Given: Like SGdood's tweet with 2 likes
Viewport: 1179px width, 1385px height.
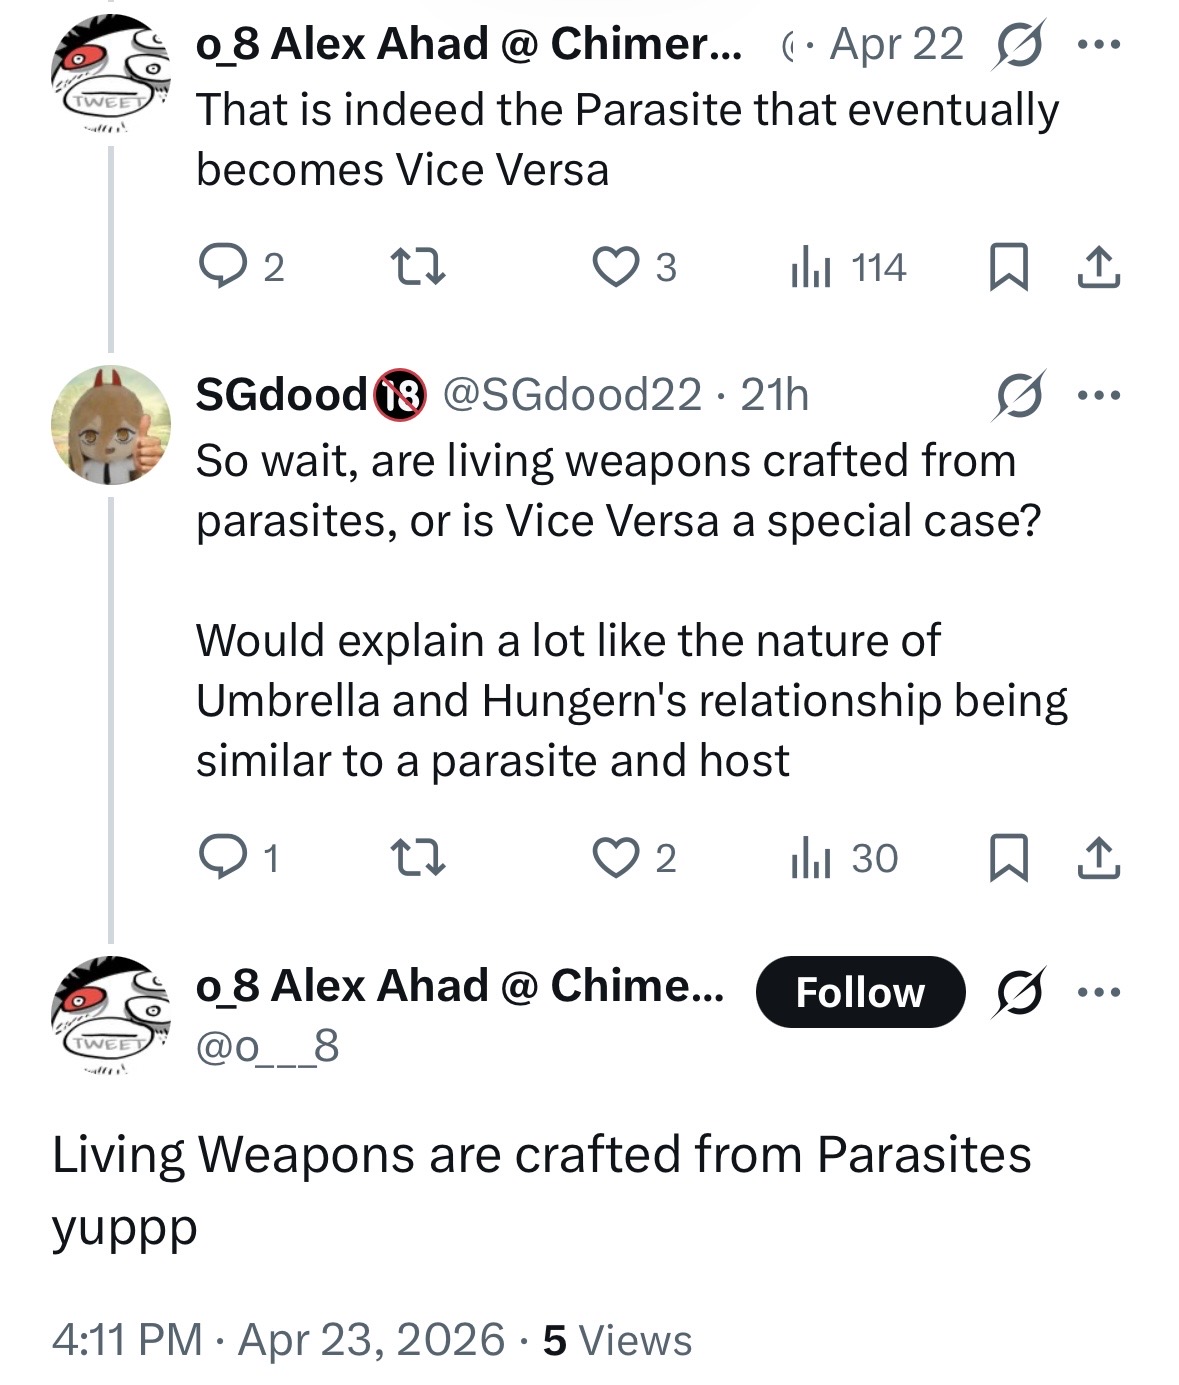Looking at the screenshot, I should [x=634, y=858].
